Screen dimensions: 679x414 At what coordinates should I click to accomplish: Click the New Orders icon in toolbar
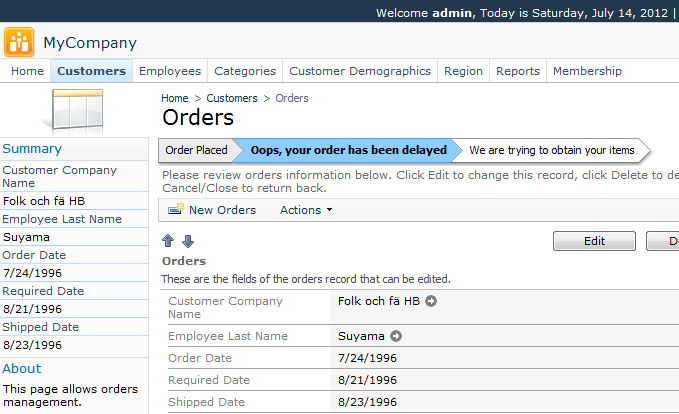pos(176,209)
